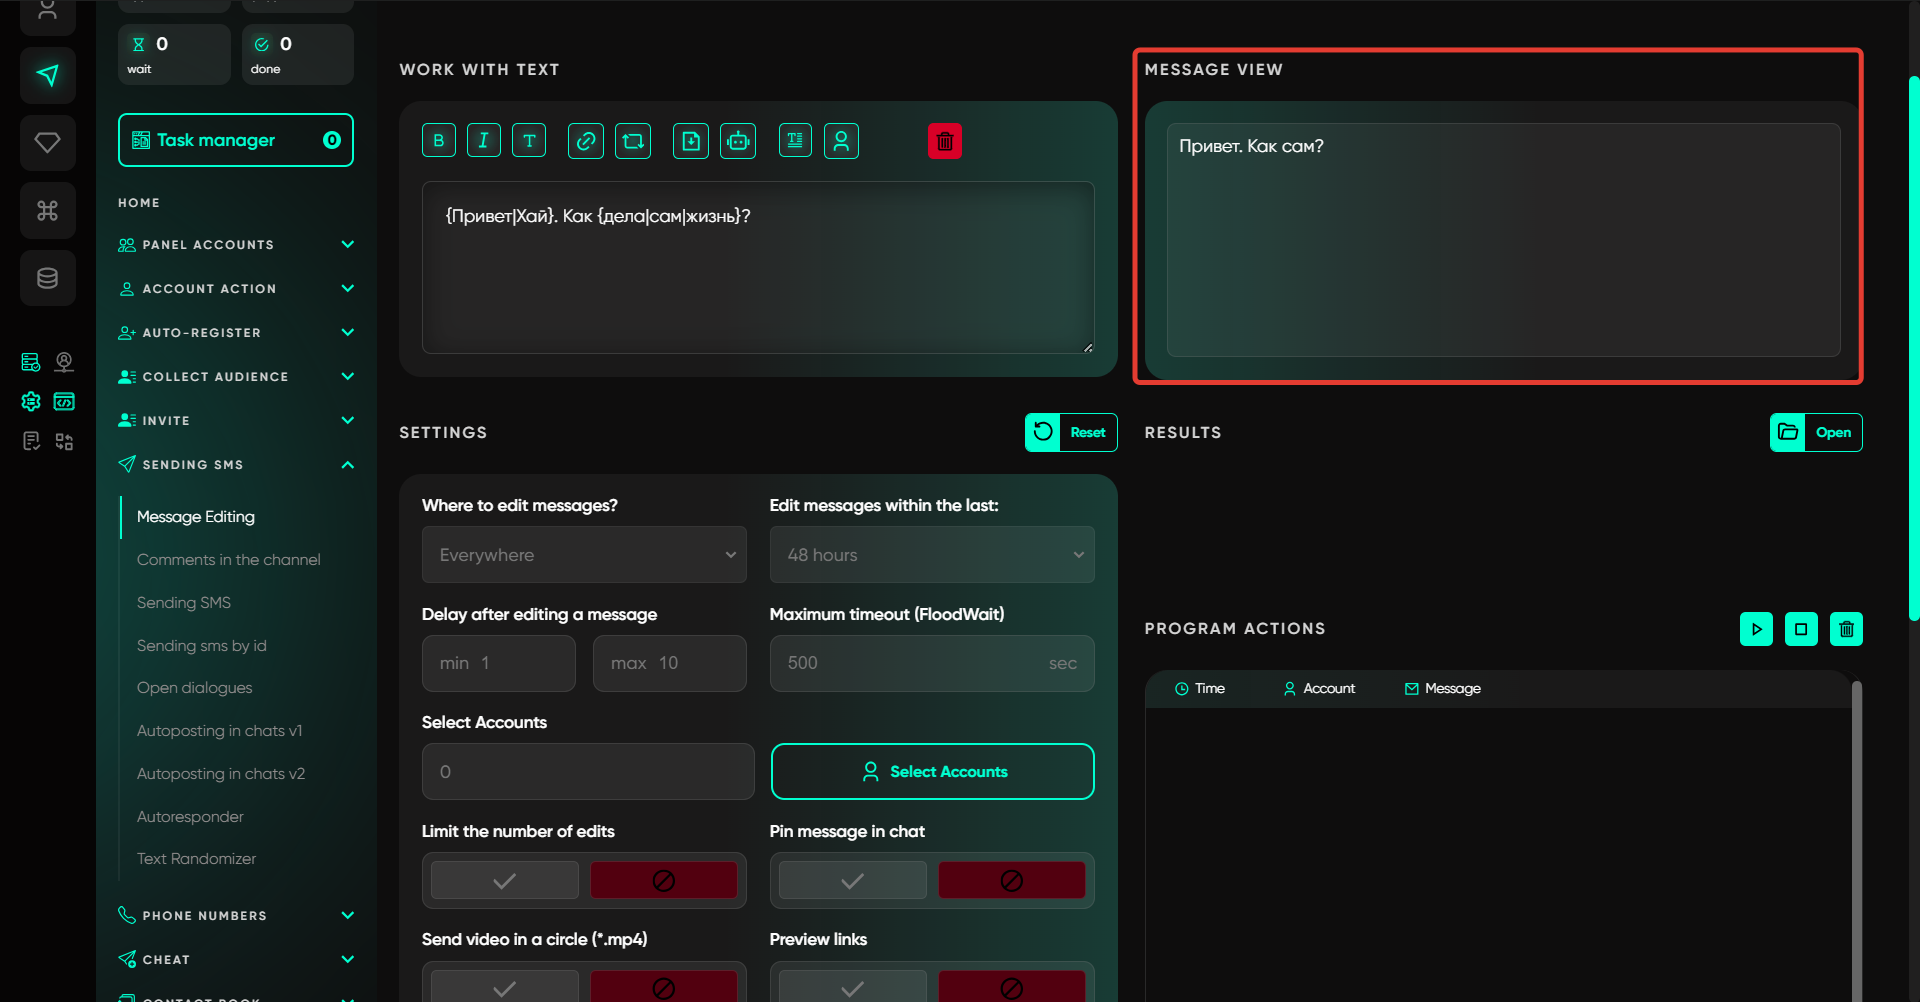Enable Pin message in chat checkmark
This screenshot has width=1920, height=1002.
852,880
